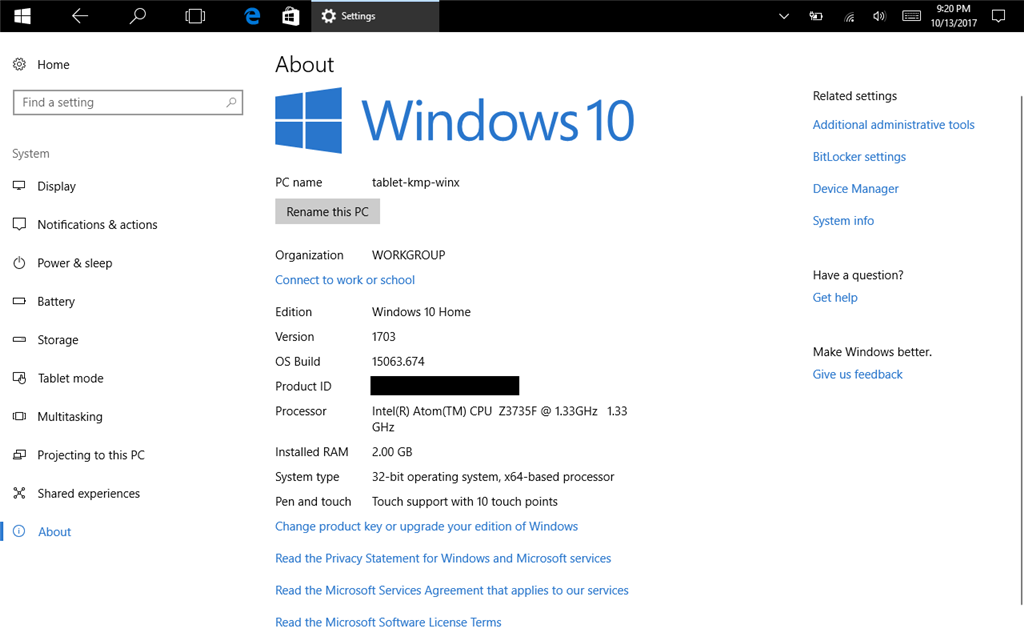Viewport: 1024px width, 640px height.
Task: Open Multitasking settings
Action: tap(70, 417)
